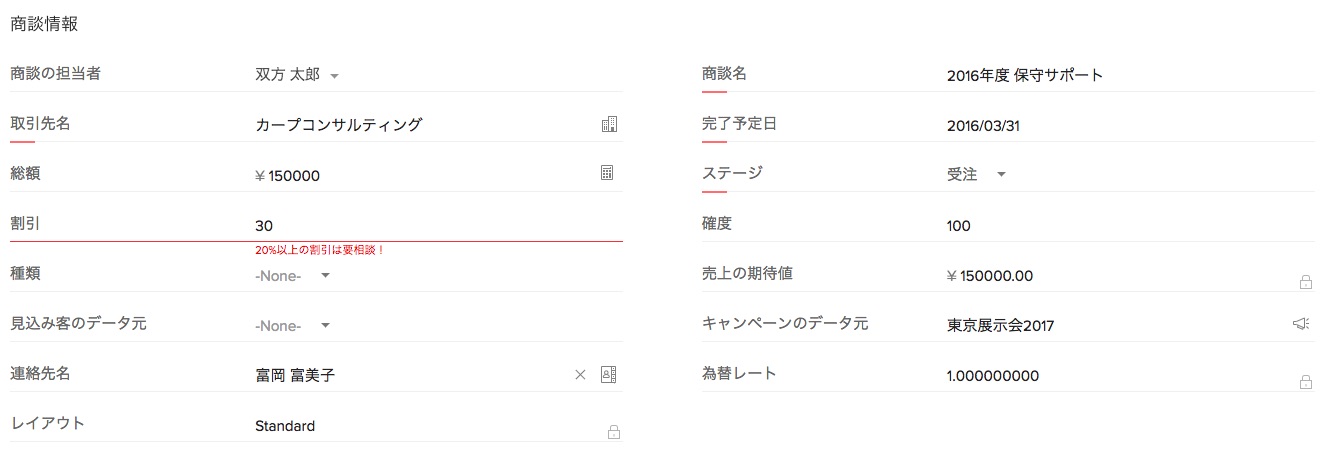Click lock icon in 売上の期待値 field
The image size is (1335, 451).
point(1305,282)
